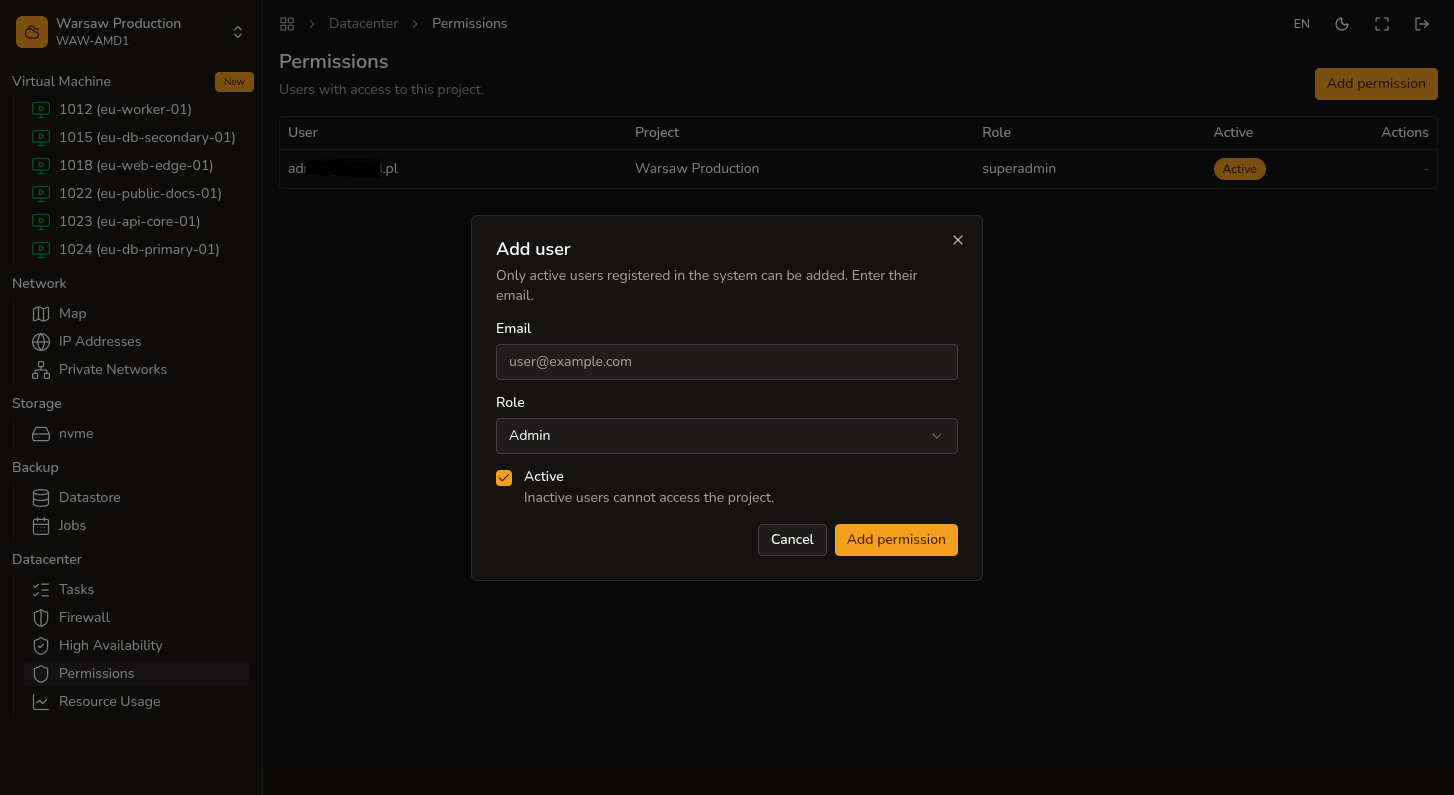
Task: Click Cancel in the Add user dialog
Action: click(792, 540)
